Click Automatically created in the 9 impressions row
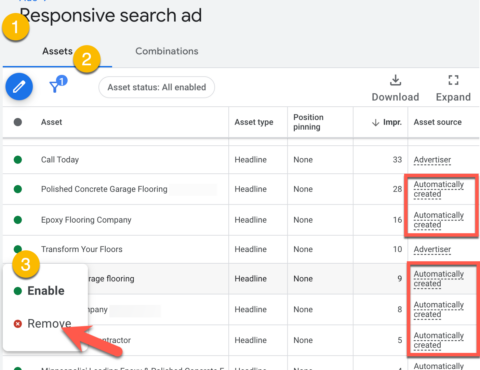The image size is (480, 370). (x=439, y=278)
